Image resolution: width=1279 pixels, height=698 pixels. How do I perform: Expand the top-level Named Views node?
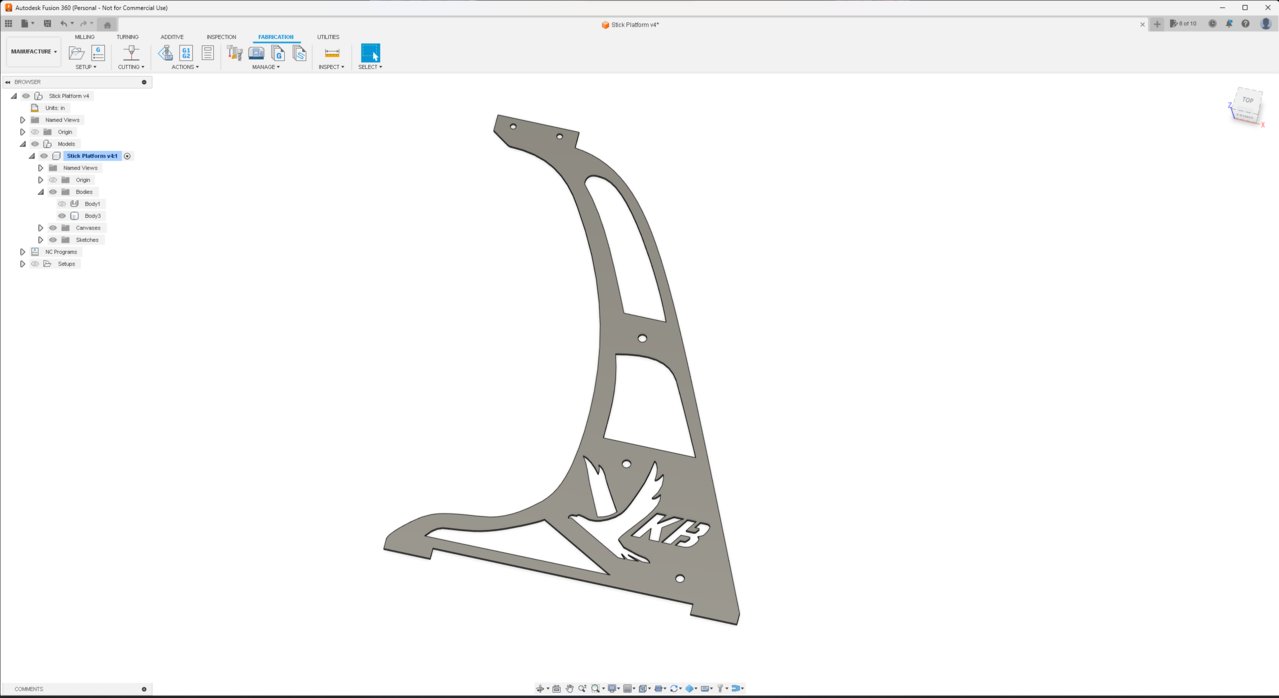[23, 120]
